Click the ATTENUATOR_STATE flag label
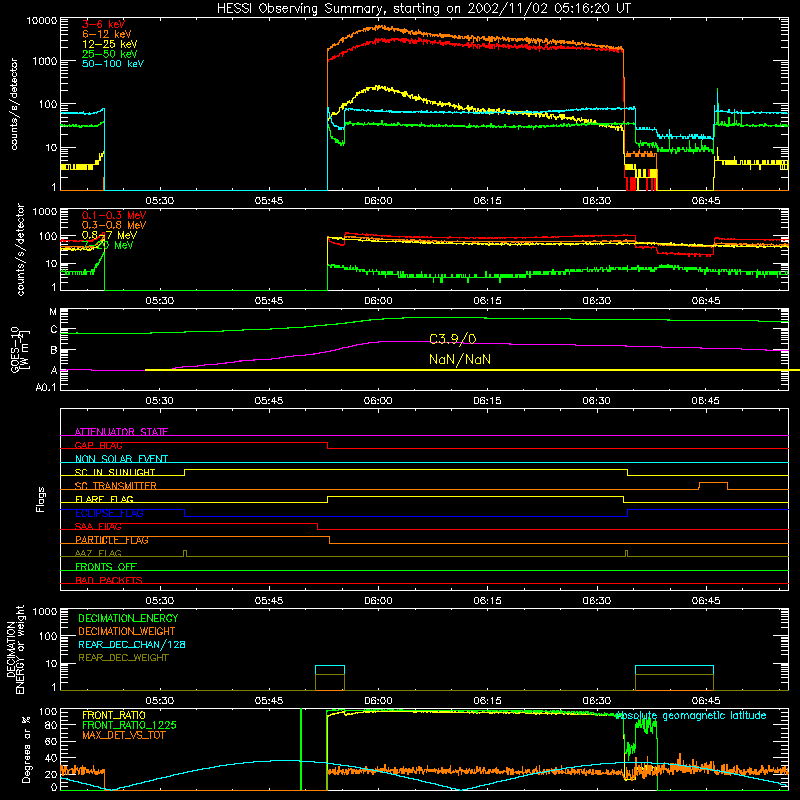The width and height of the screenshot is (800, 800). click(x=121, y=432)
